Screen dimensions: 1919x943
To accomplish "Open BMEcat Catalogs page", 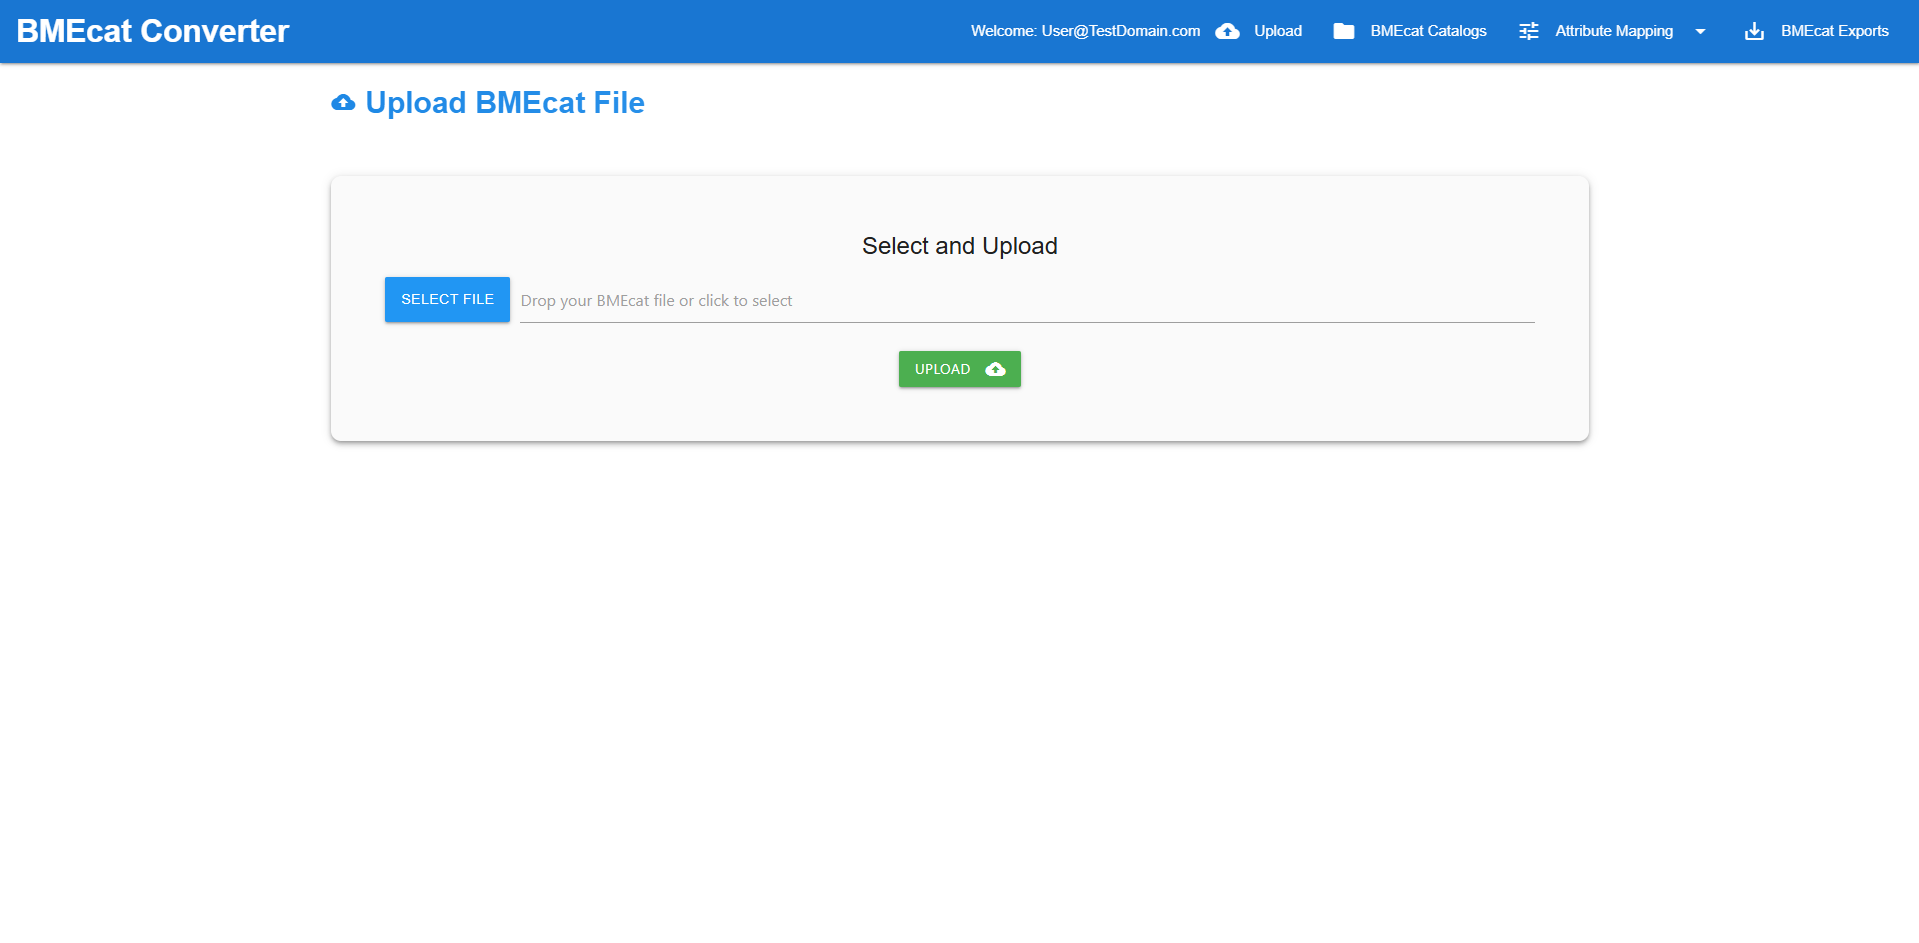I will 1428,31.
